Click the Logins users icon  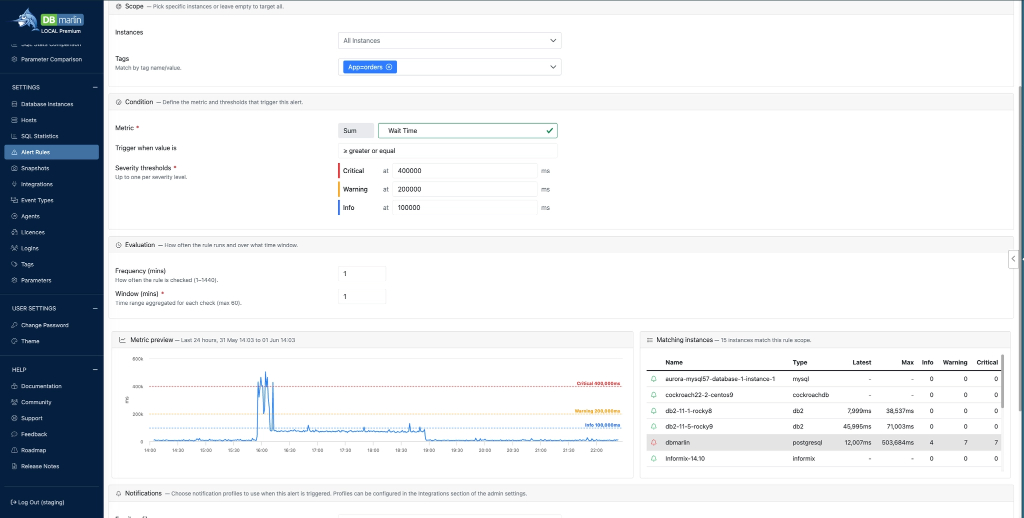click(x=14, y=248)
